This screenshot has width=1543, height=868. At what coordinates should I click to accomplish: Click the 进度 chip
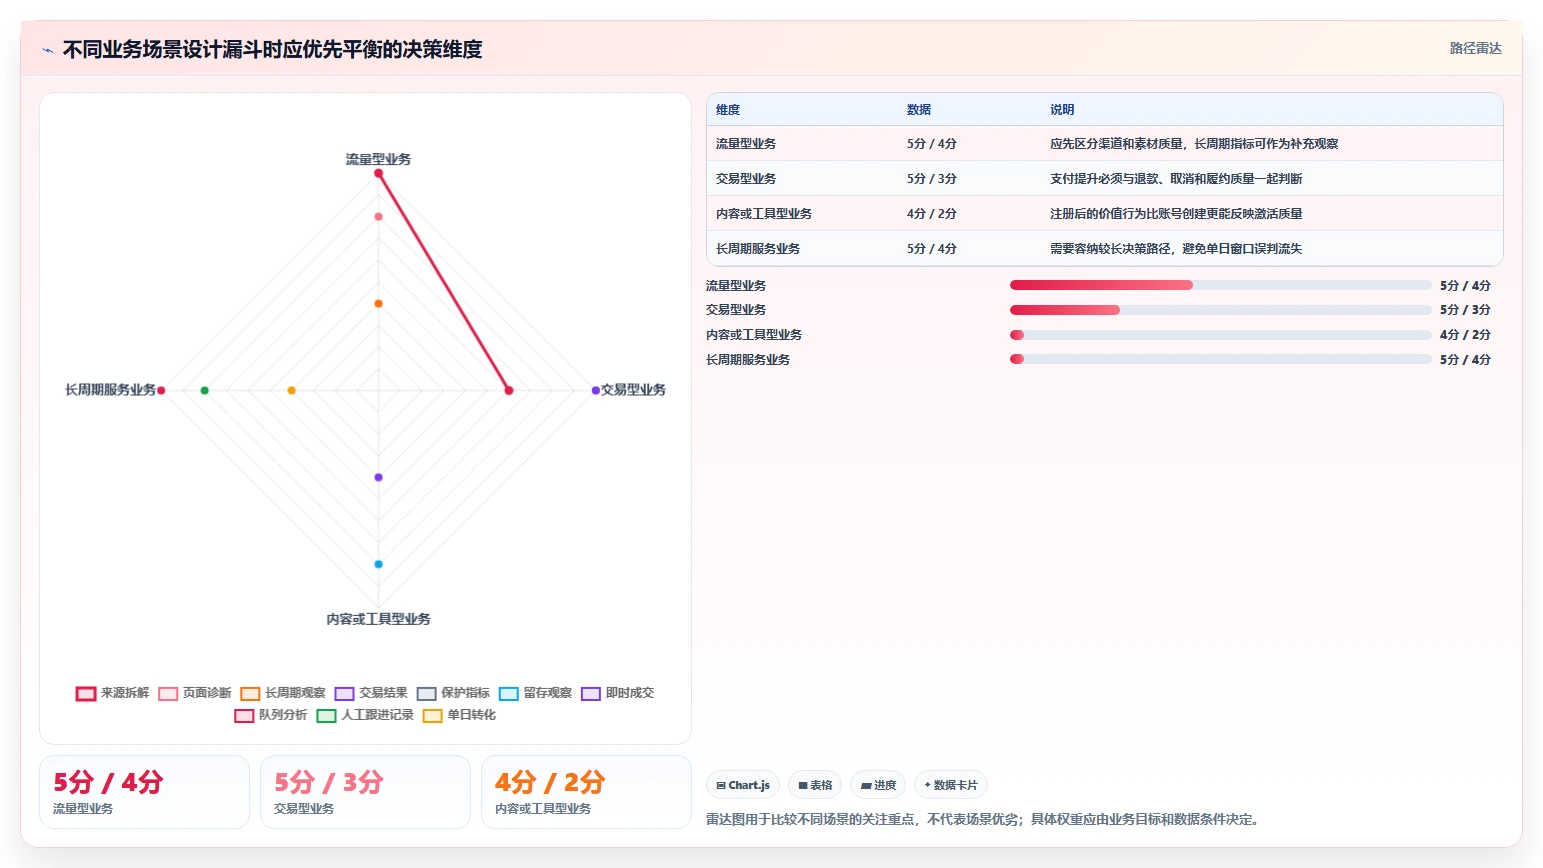[x=878, y=785]
